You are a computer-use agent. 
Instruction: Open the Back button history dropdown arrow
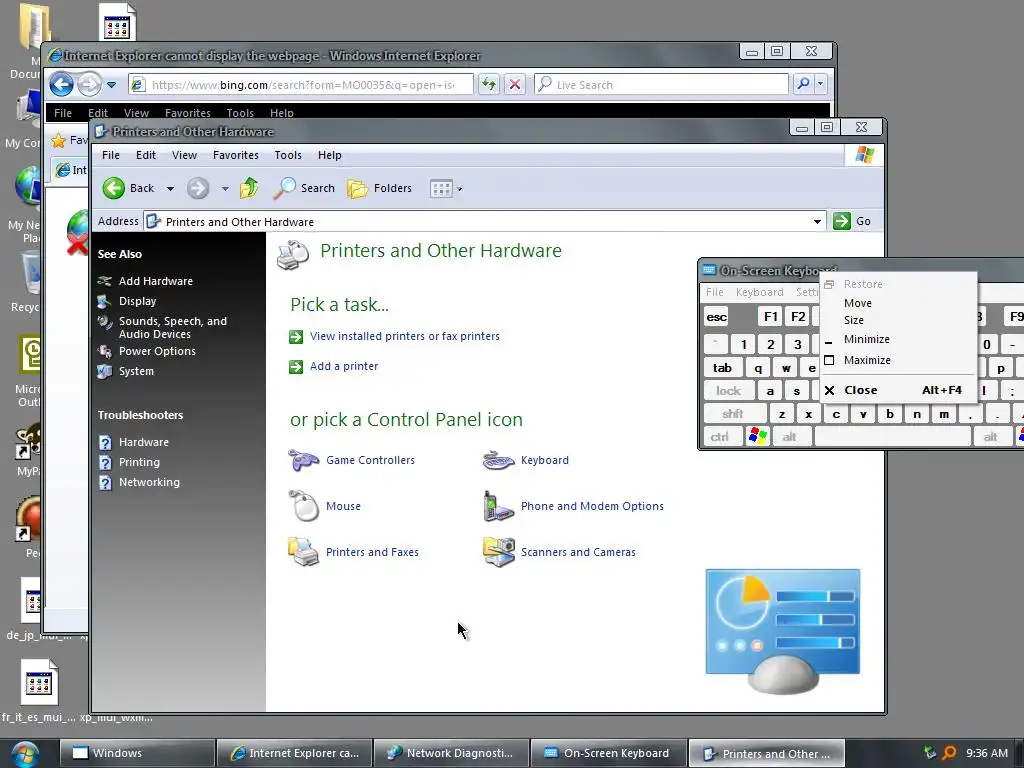click(x=170, y=189)
